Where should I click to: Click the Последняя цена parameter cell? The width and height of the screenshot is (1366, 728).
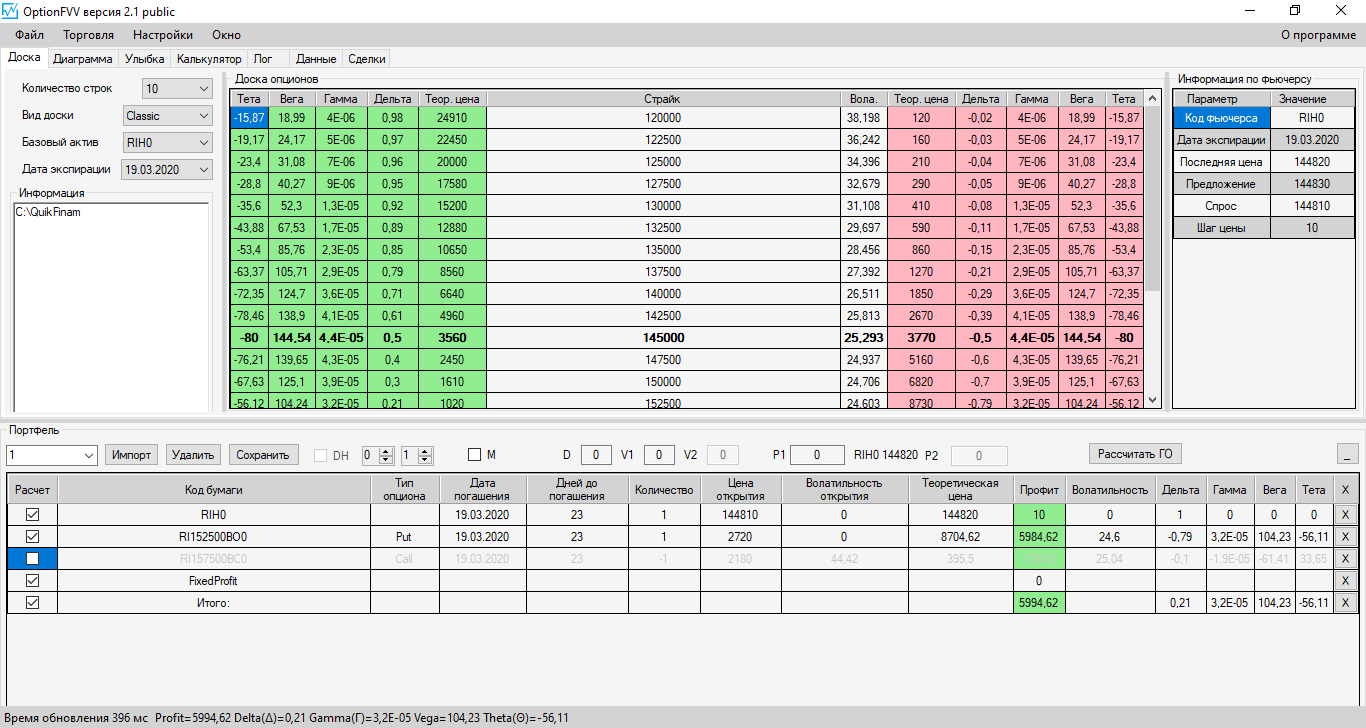[1222, 162]
